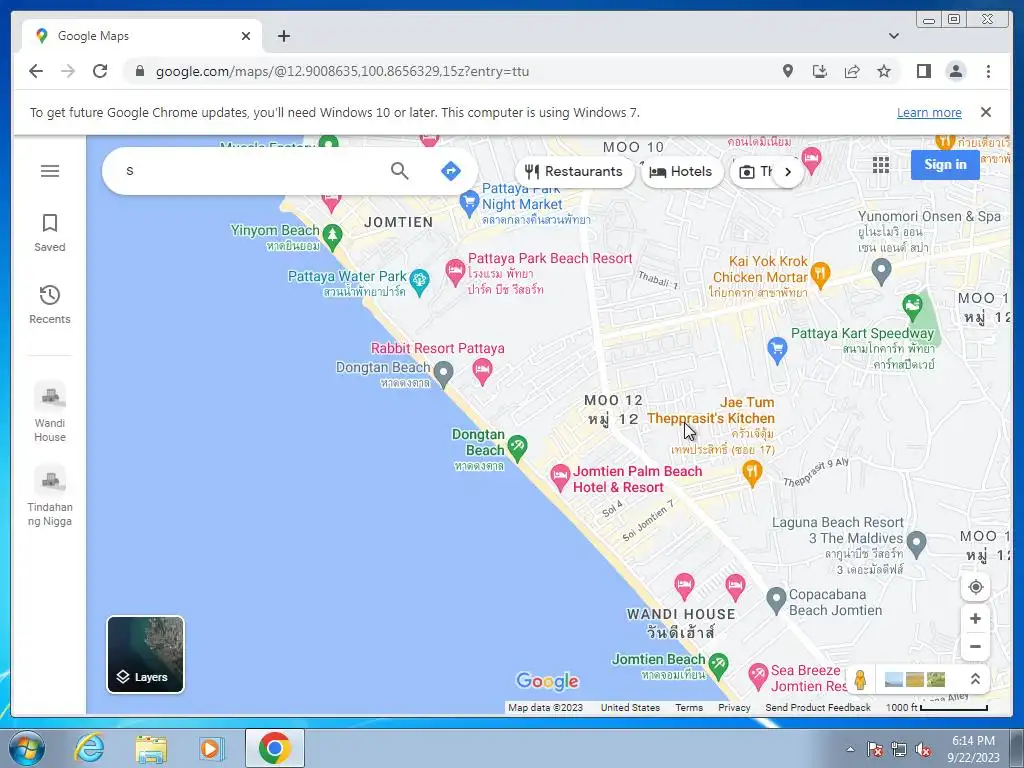Image resolution: width=1024 pixels, height=768 pixels.
Task: Open the Saved places panel
Action: pyautogui.click(x=50, y=232)
